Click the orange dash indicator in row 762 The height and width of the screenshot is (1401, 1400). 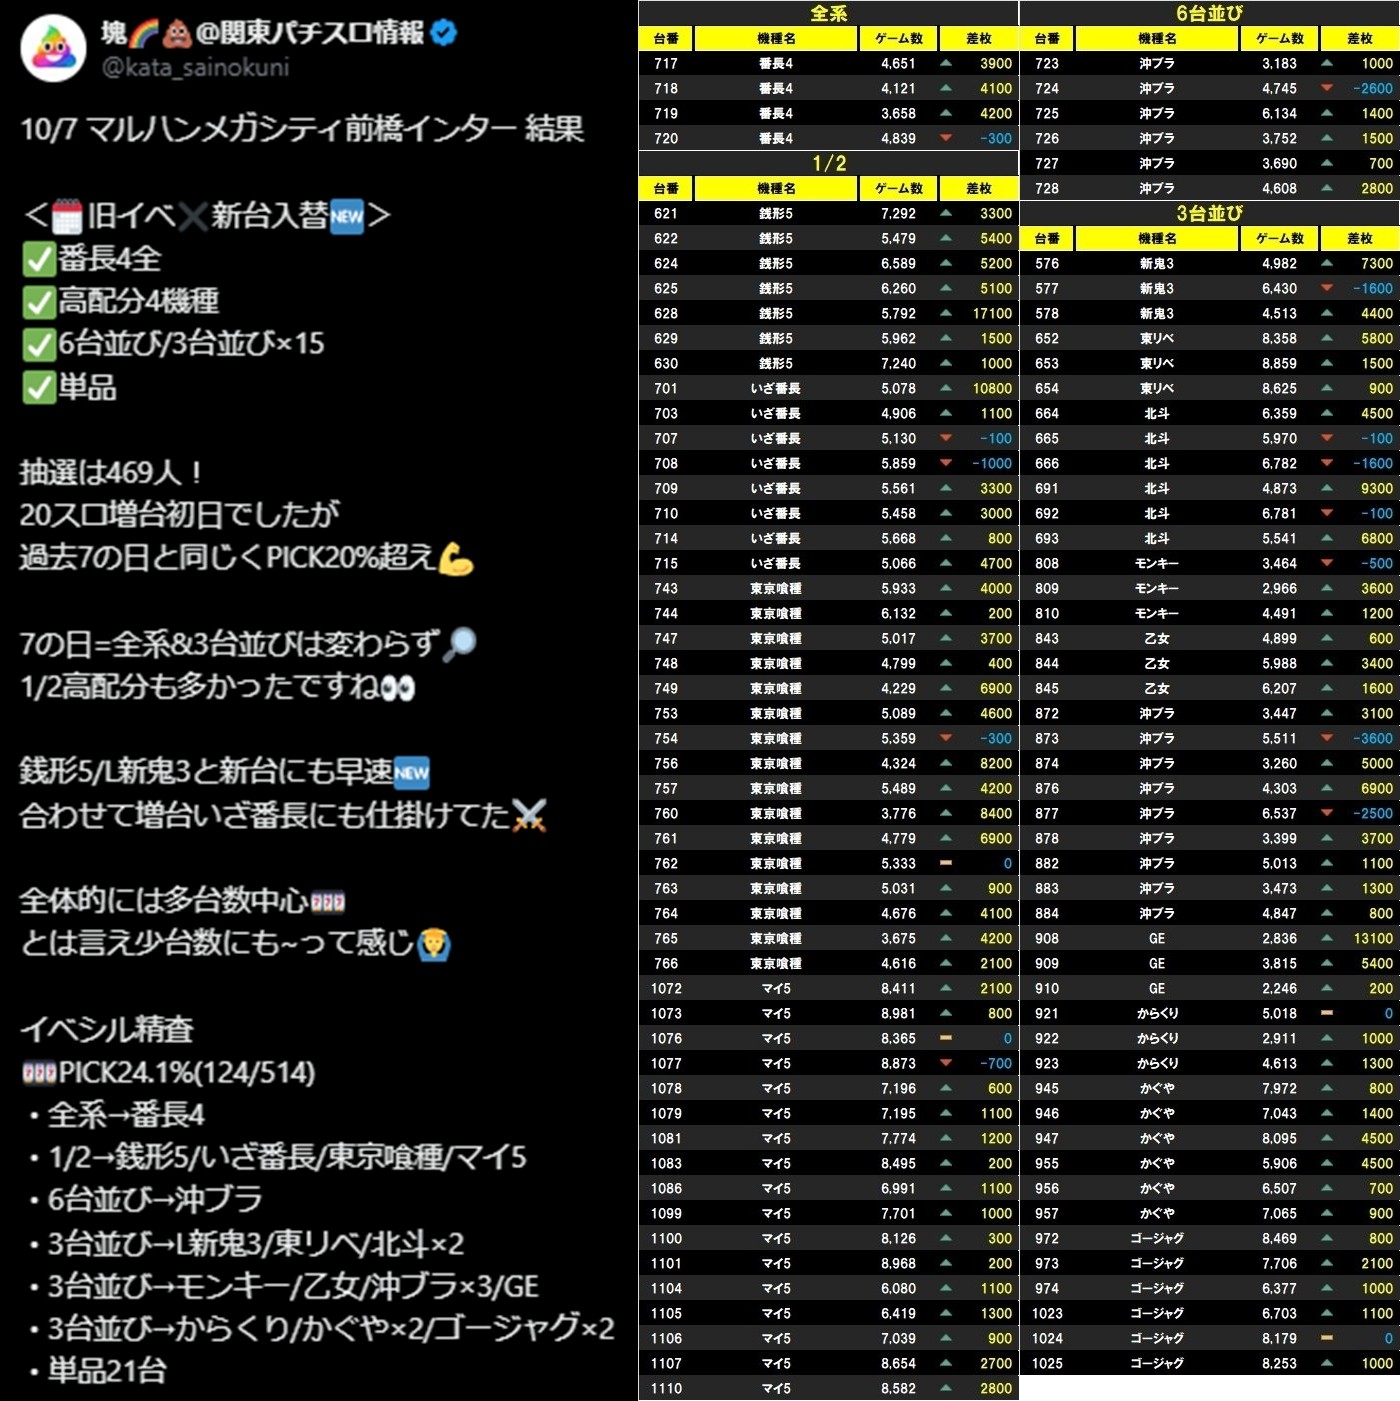pos(945,863)
